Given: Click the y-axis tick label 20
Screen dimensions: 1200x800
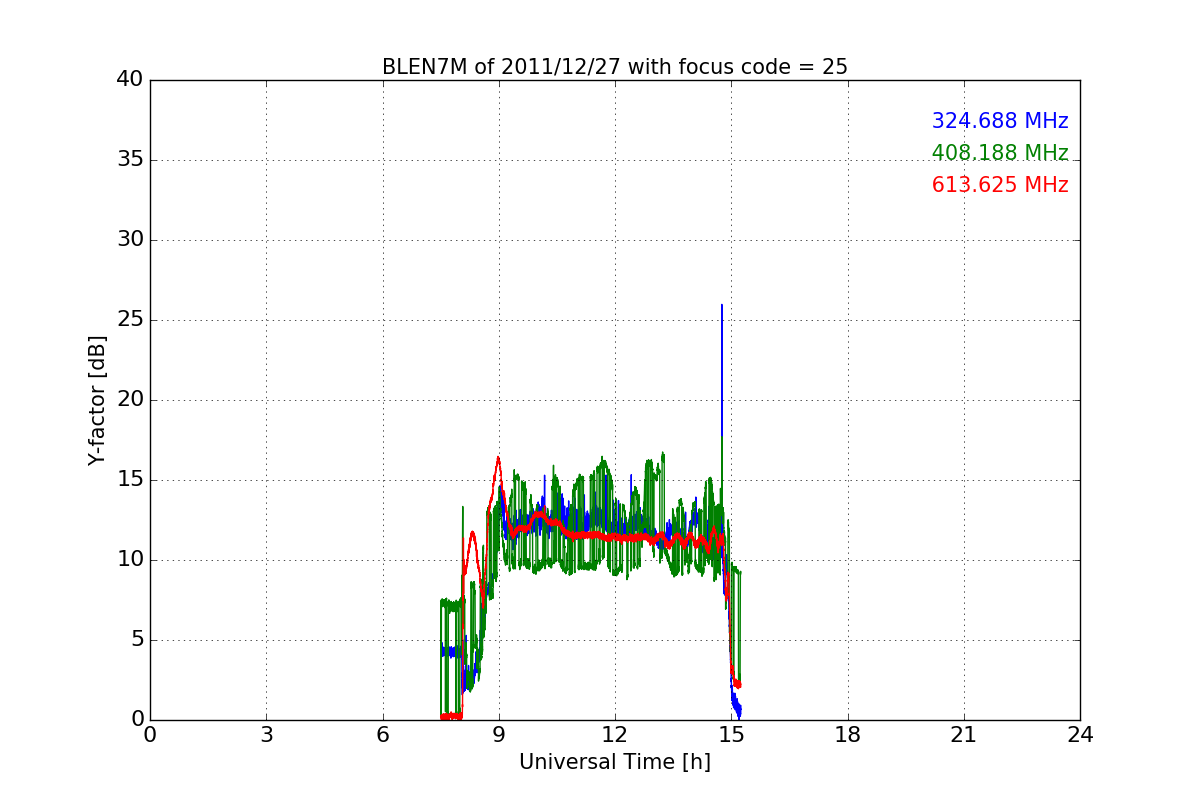Looking at the screenshot, I should point(130,400).
